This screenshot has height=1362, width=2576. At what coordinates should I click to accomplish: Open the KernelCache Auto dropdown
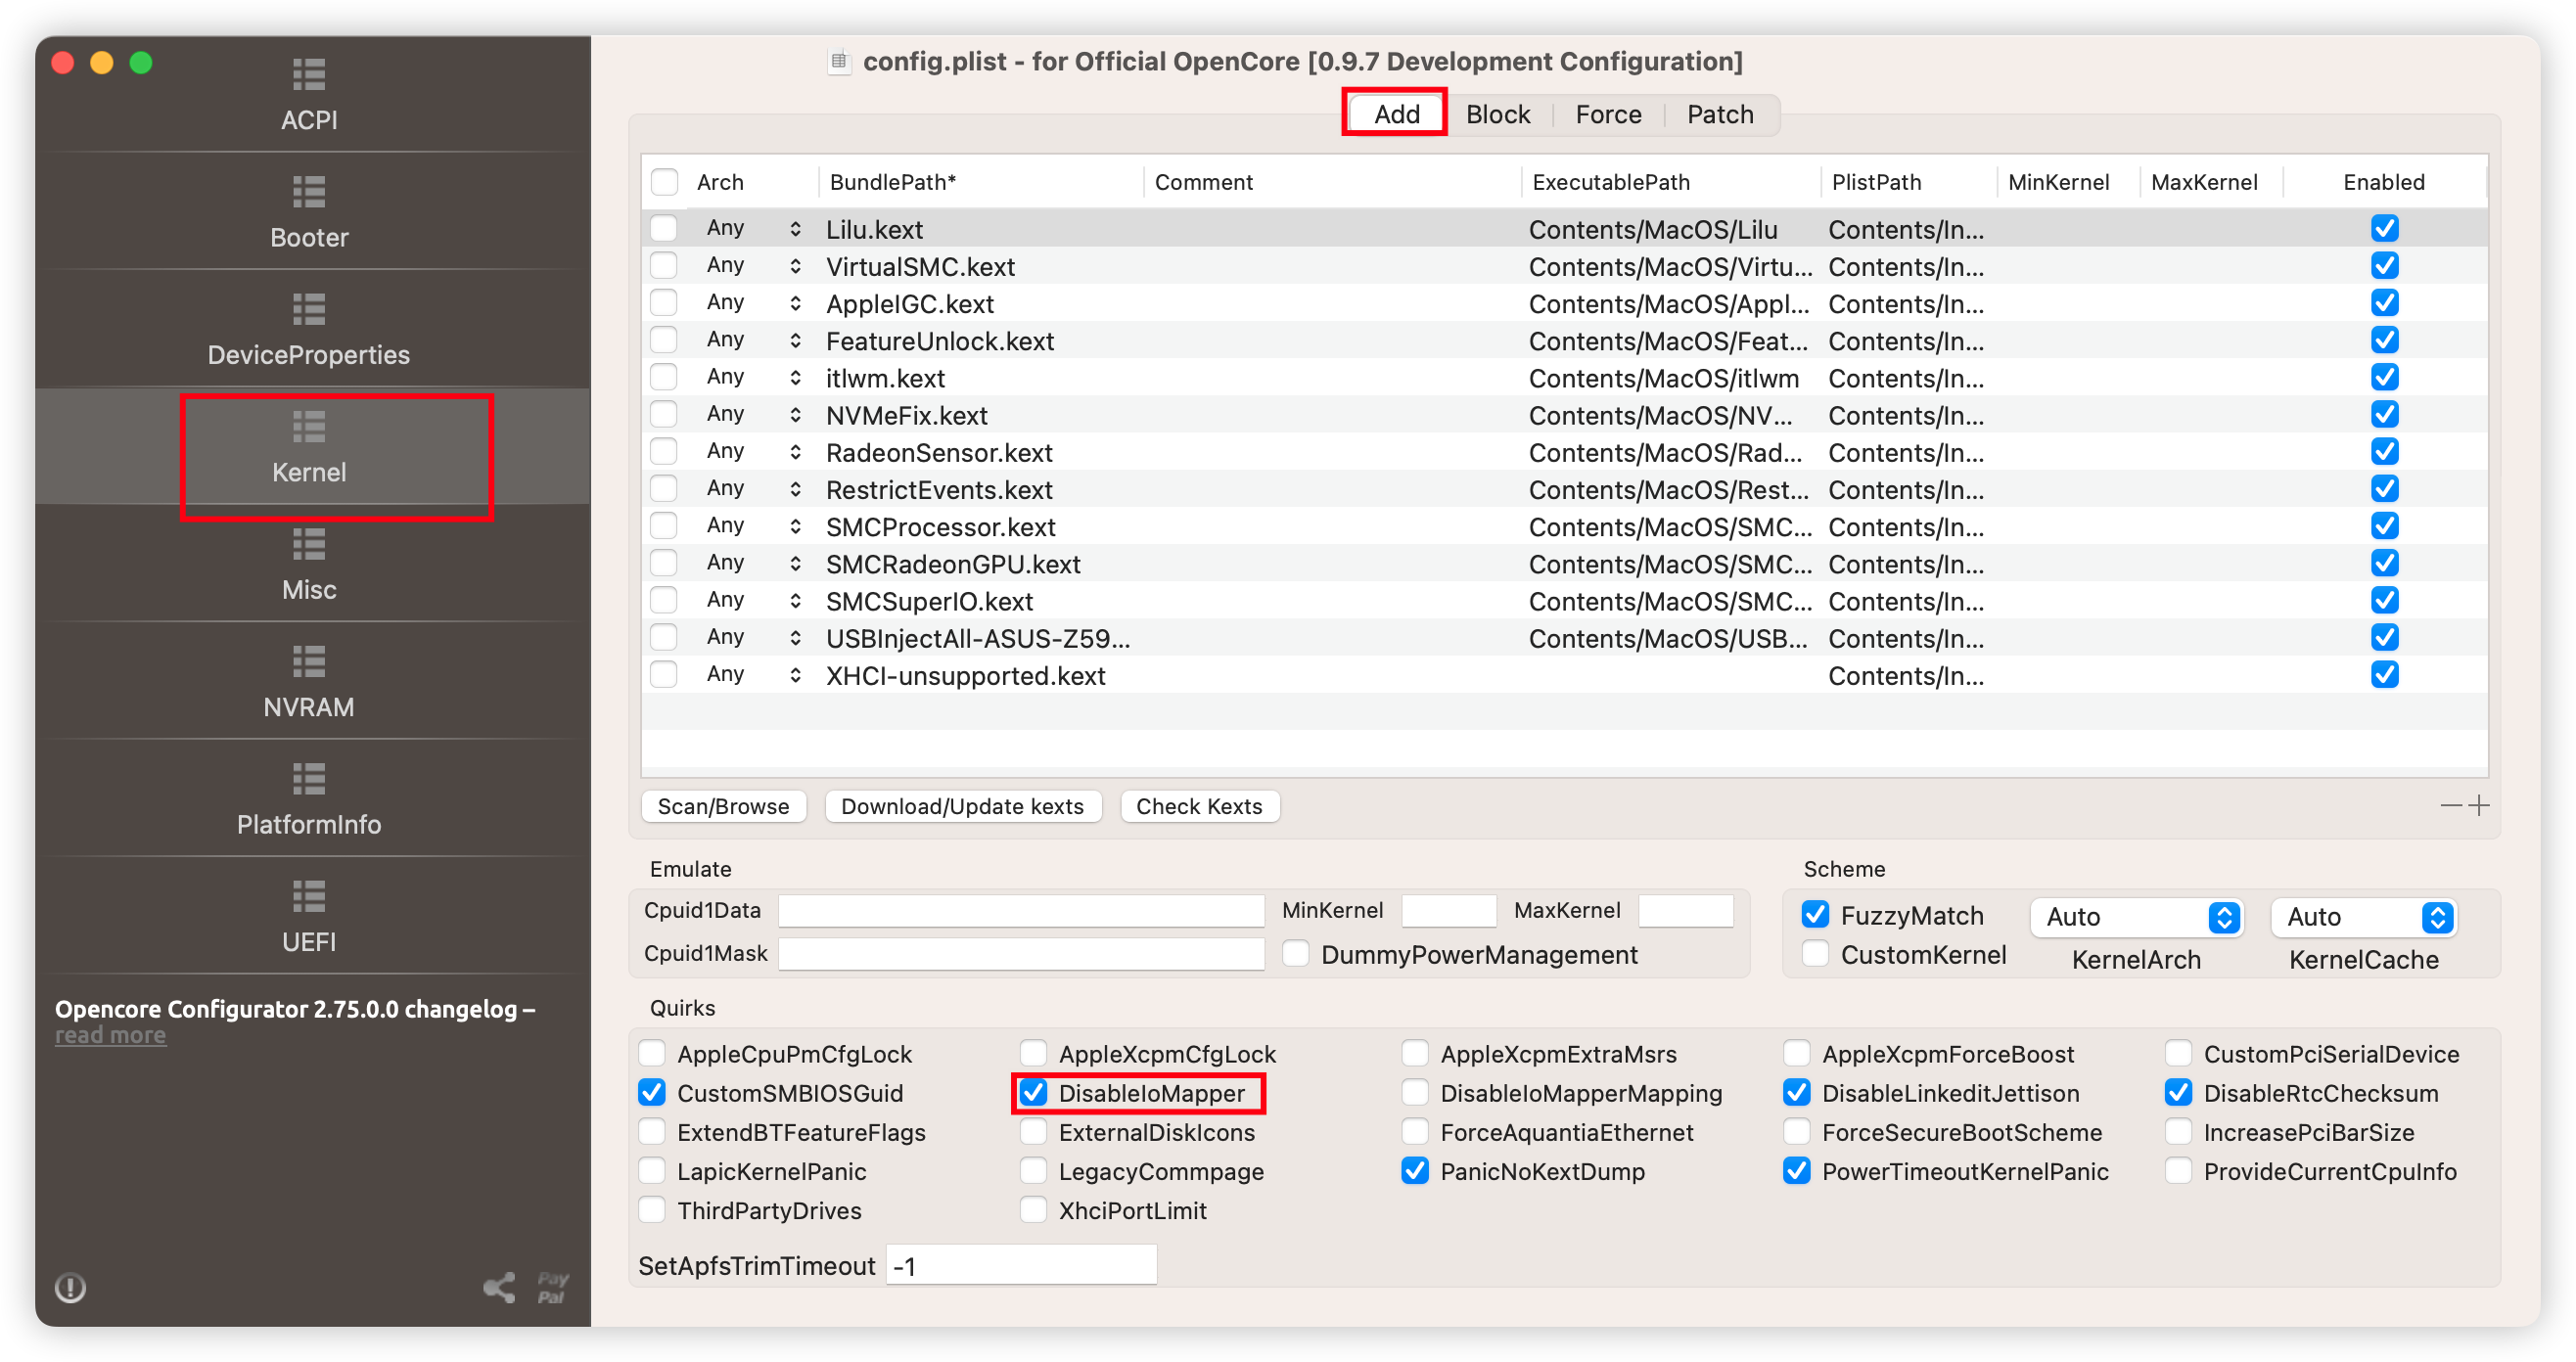[x=2364, y=917]
